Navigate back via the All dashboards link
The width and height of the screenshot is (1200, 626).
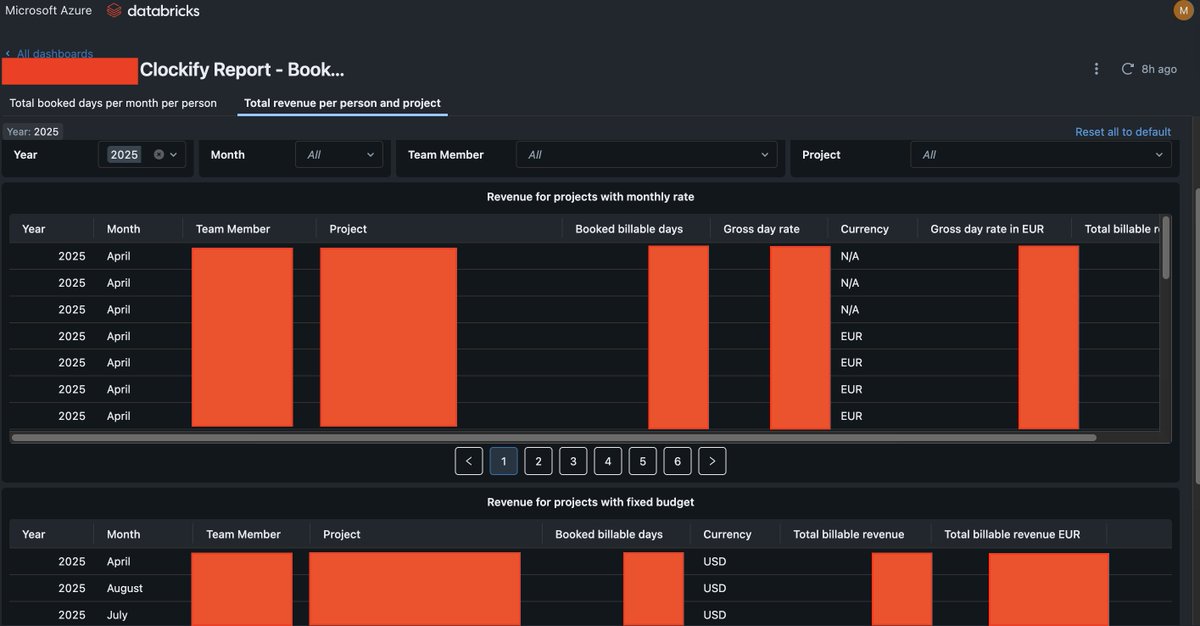(x=53, y=53)
